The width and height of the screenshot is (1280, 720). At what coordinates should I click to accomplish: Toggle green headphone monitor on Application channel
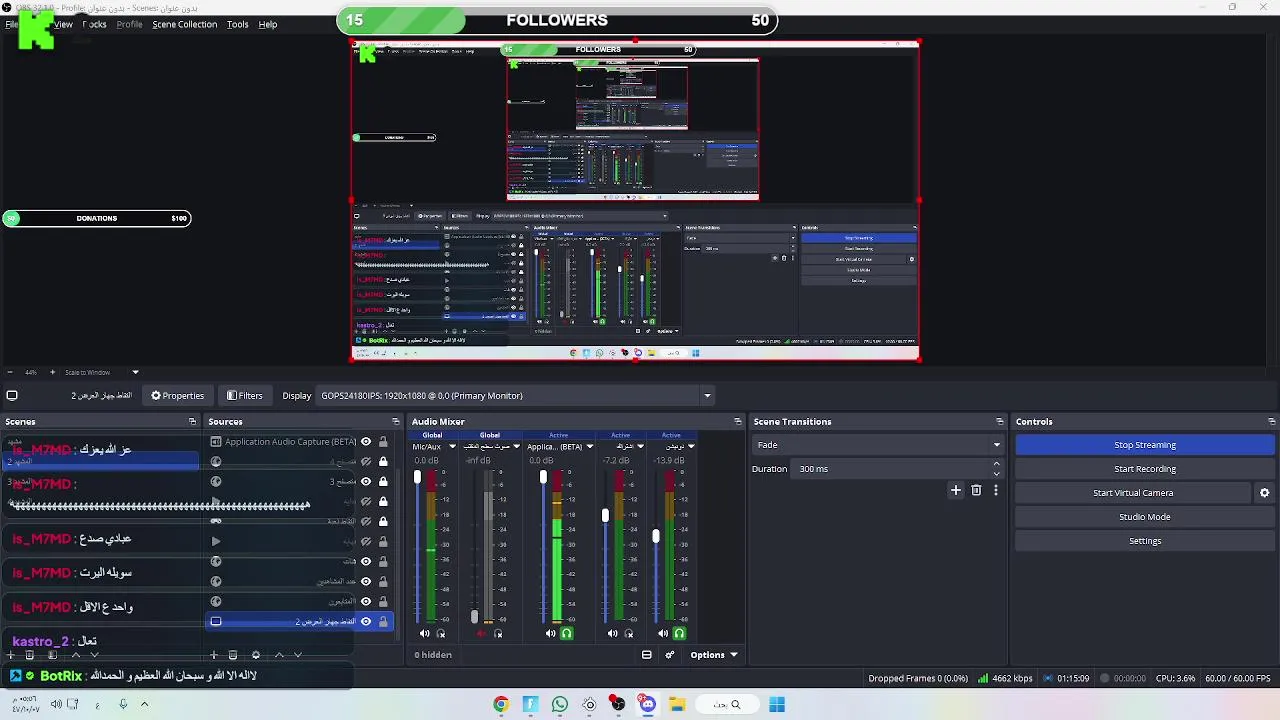point(567,633)
